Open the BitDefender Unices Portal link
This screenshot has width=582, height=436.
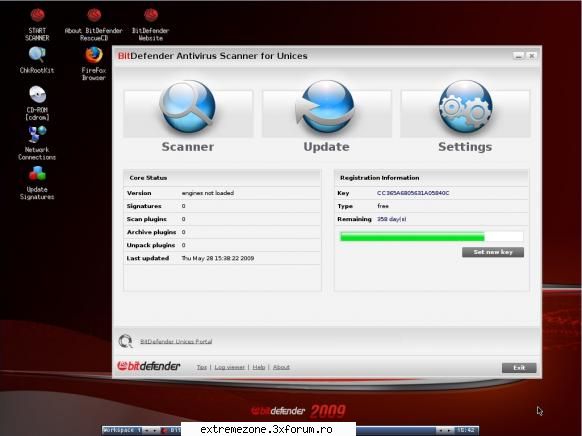176,341
